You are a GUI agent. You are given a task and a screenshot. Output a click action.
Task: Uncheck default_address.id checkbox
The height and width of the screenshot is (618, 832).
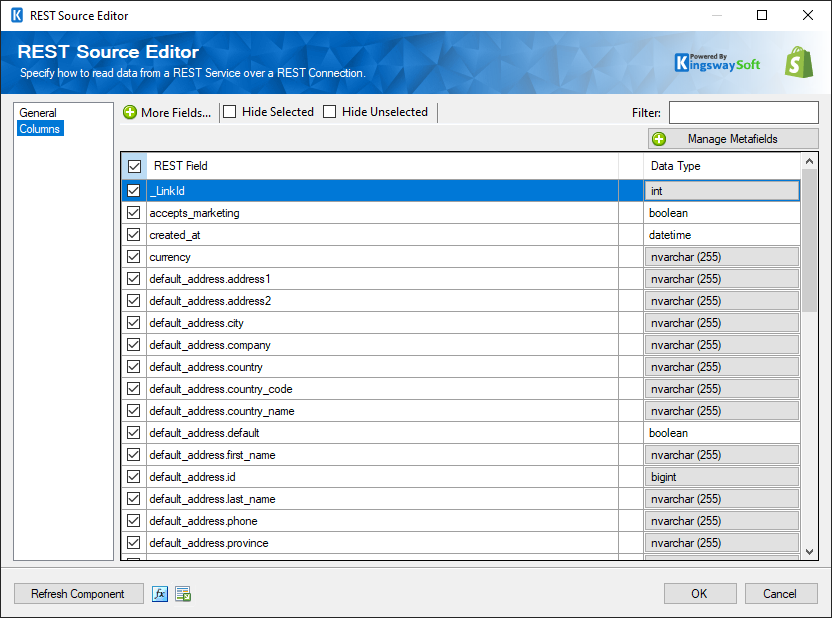(x=134, y=477)
